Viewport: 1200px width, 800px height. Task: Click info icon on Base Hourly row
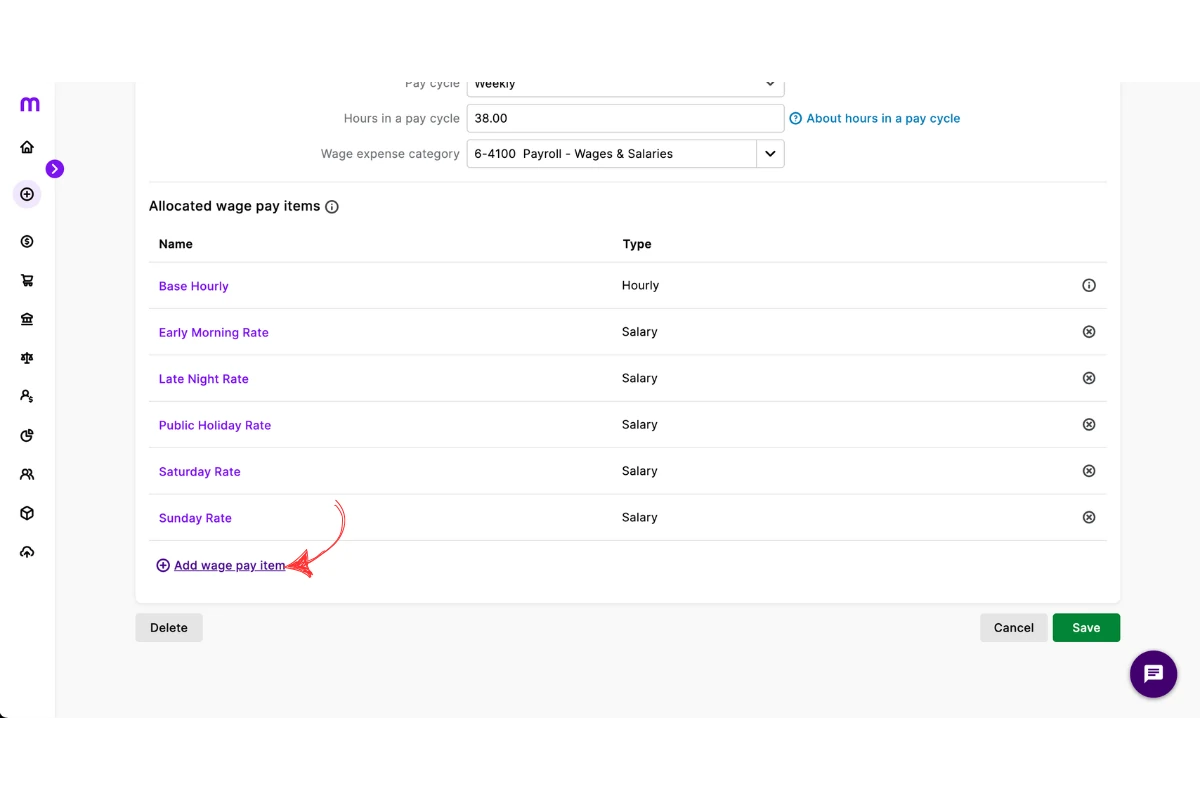coord(1089,285)
